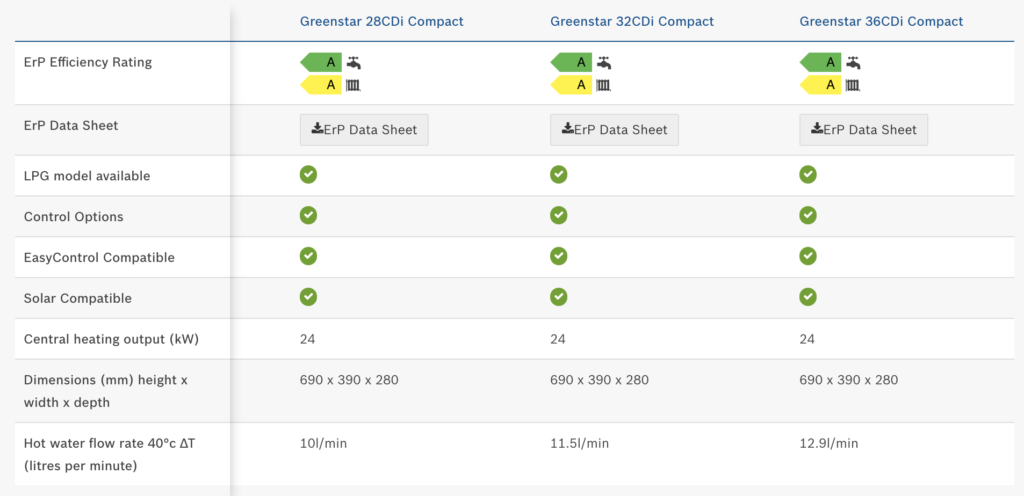Download ErP Data Sheet for 28CDi Compact
This screenshot has width=1024, height=496.
[x=364, y=129]
